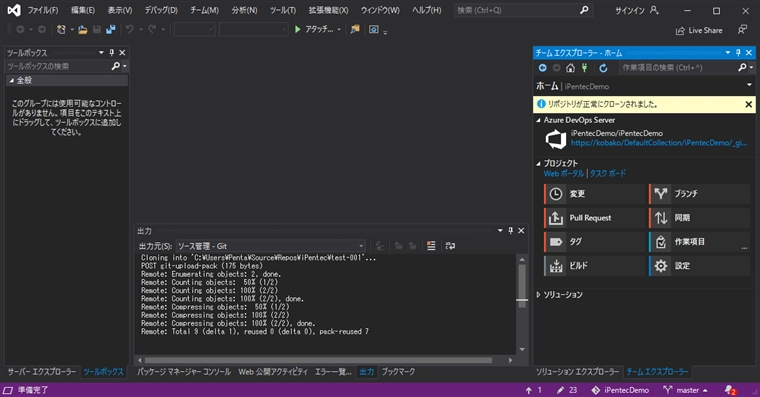
Task: Switch to the ソリューション エクスプローラー tab
Action: coord(577,372)
